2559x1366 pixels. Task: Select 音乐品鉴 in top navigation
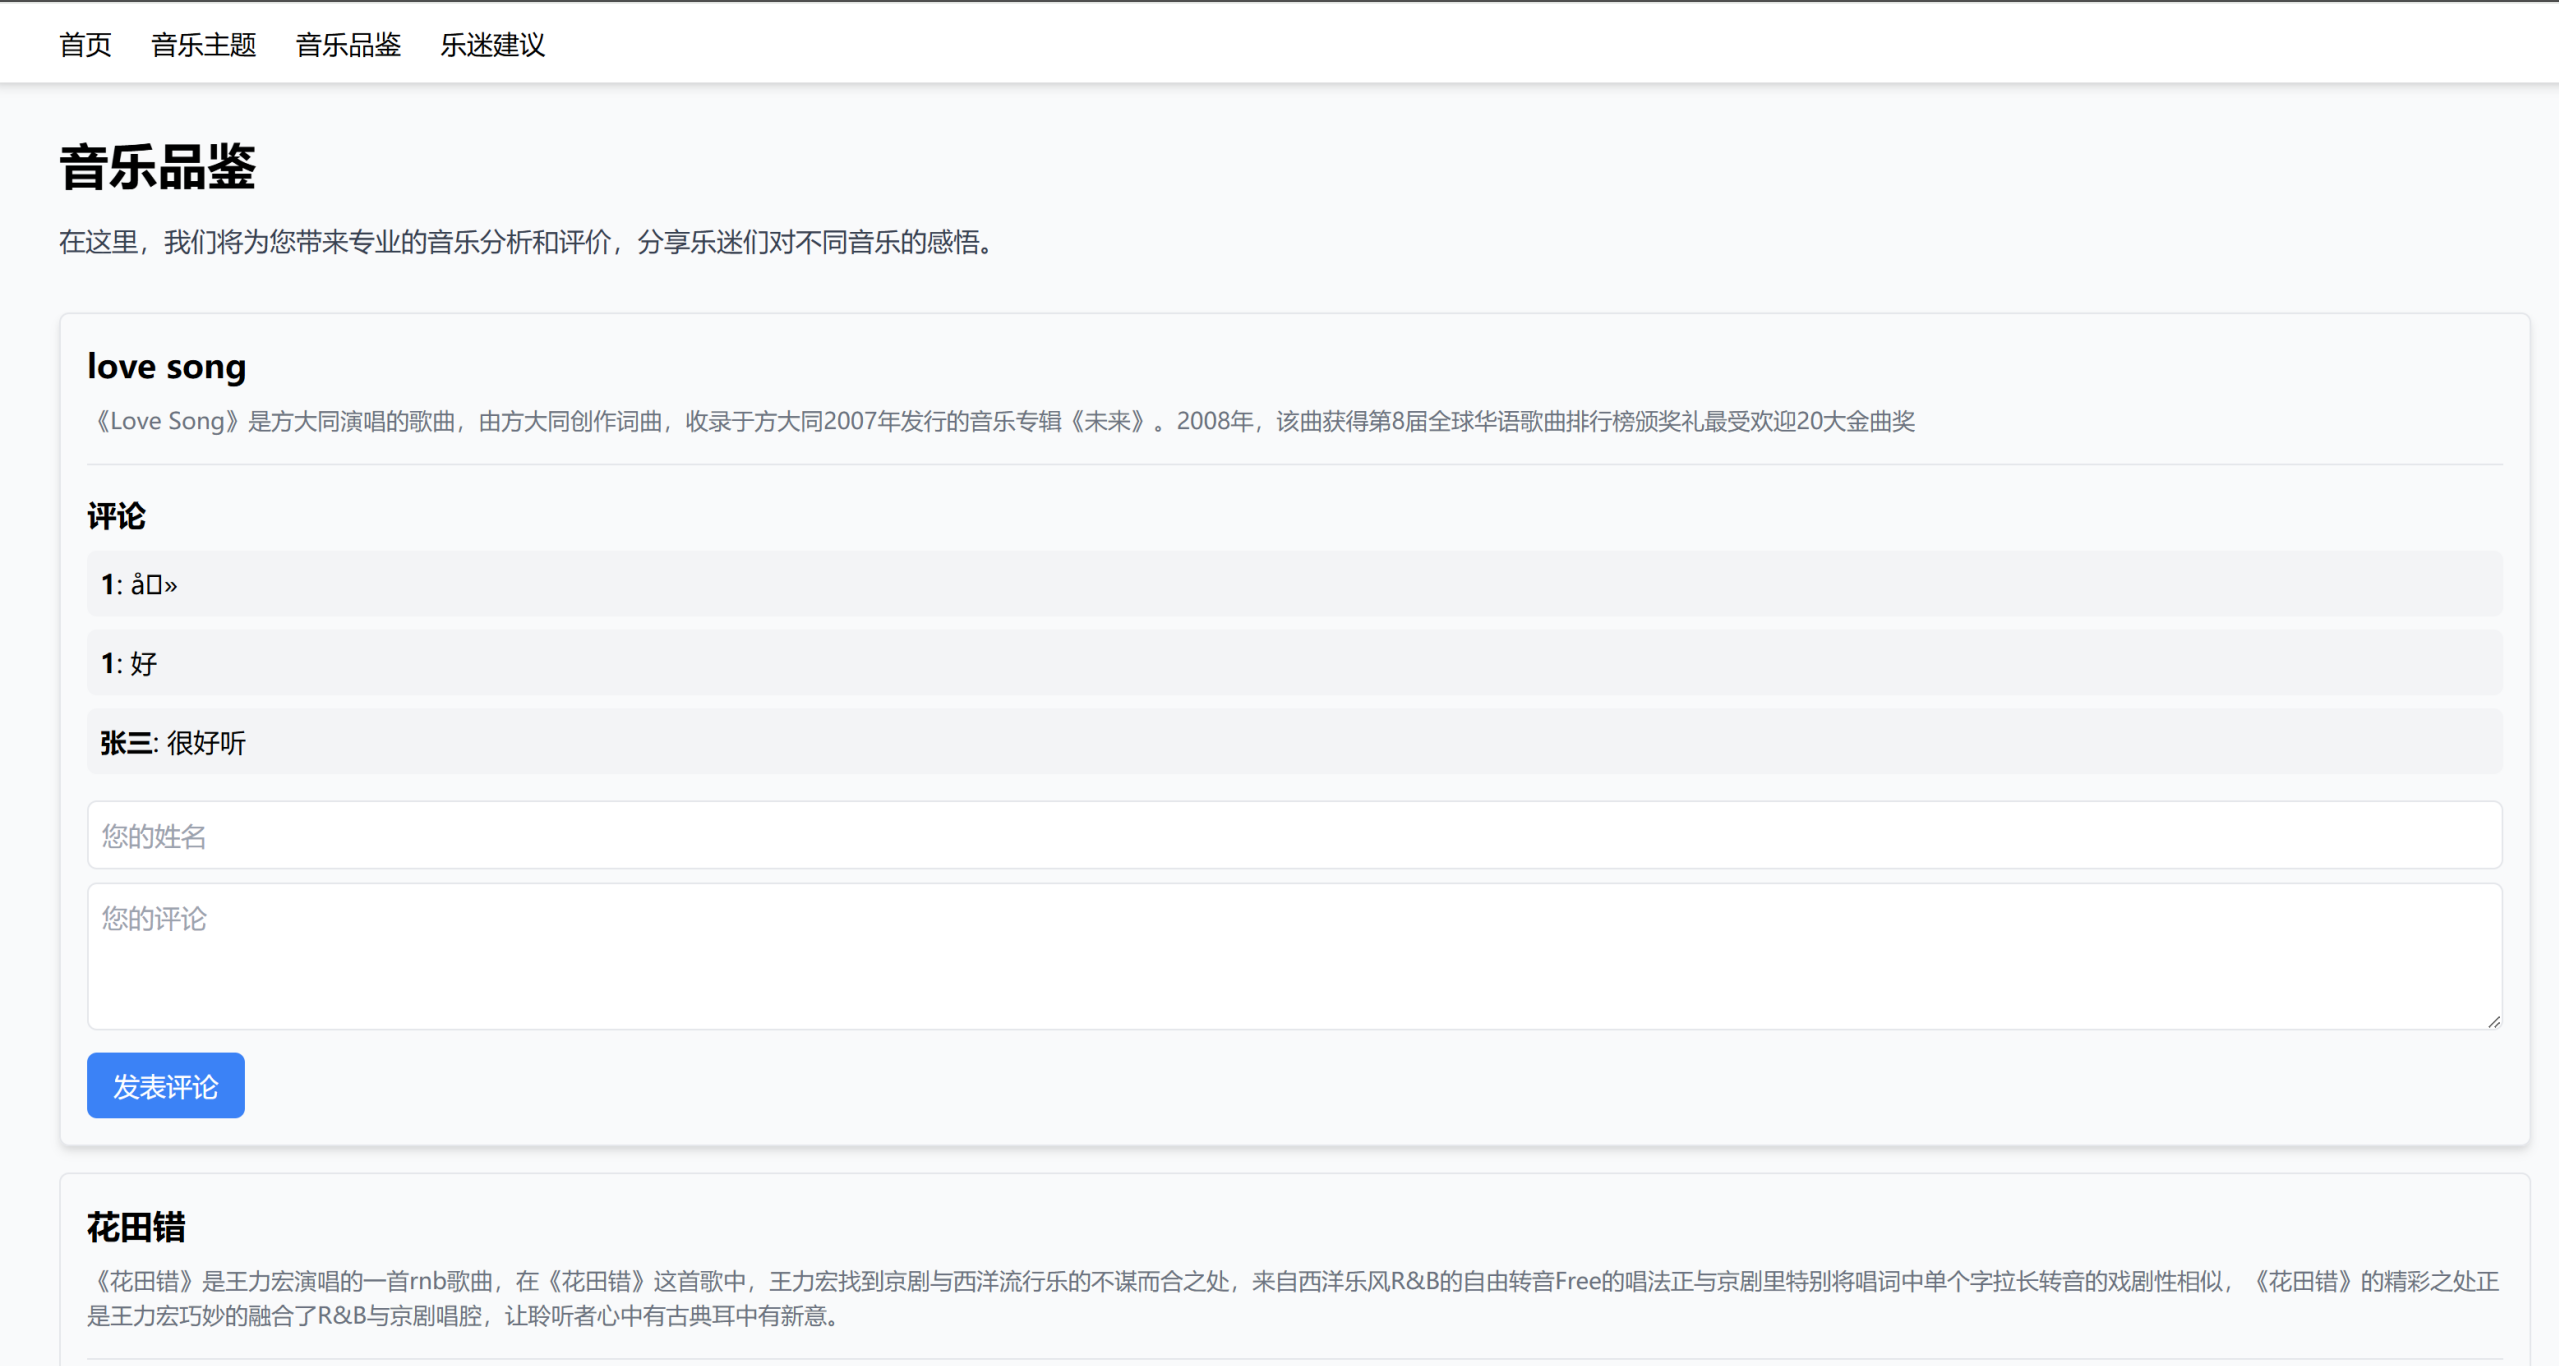(x=348, y=45)
